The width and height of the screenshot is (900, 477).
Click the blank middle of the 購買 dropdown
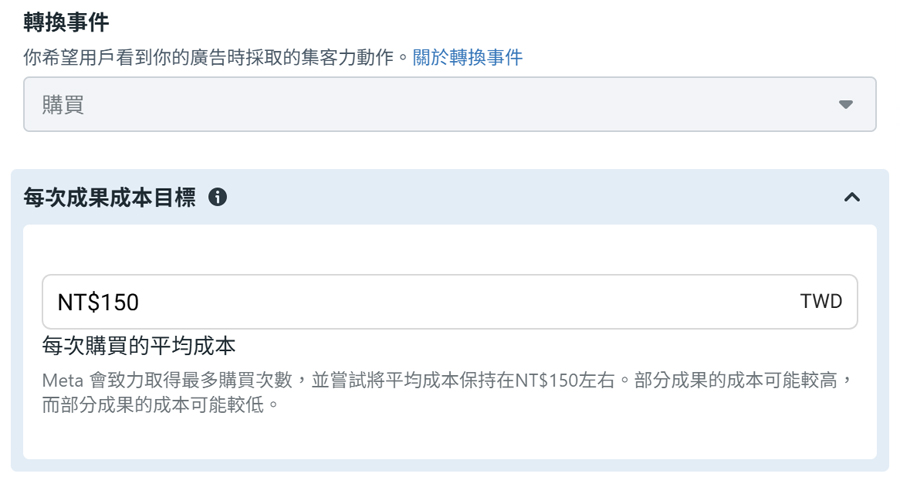pos(459,104)
